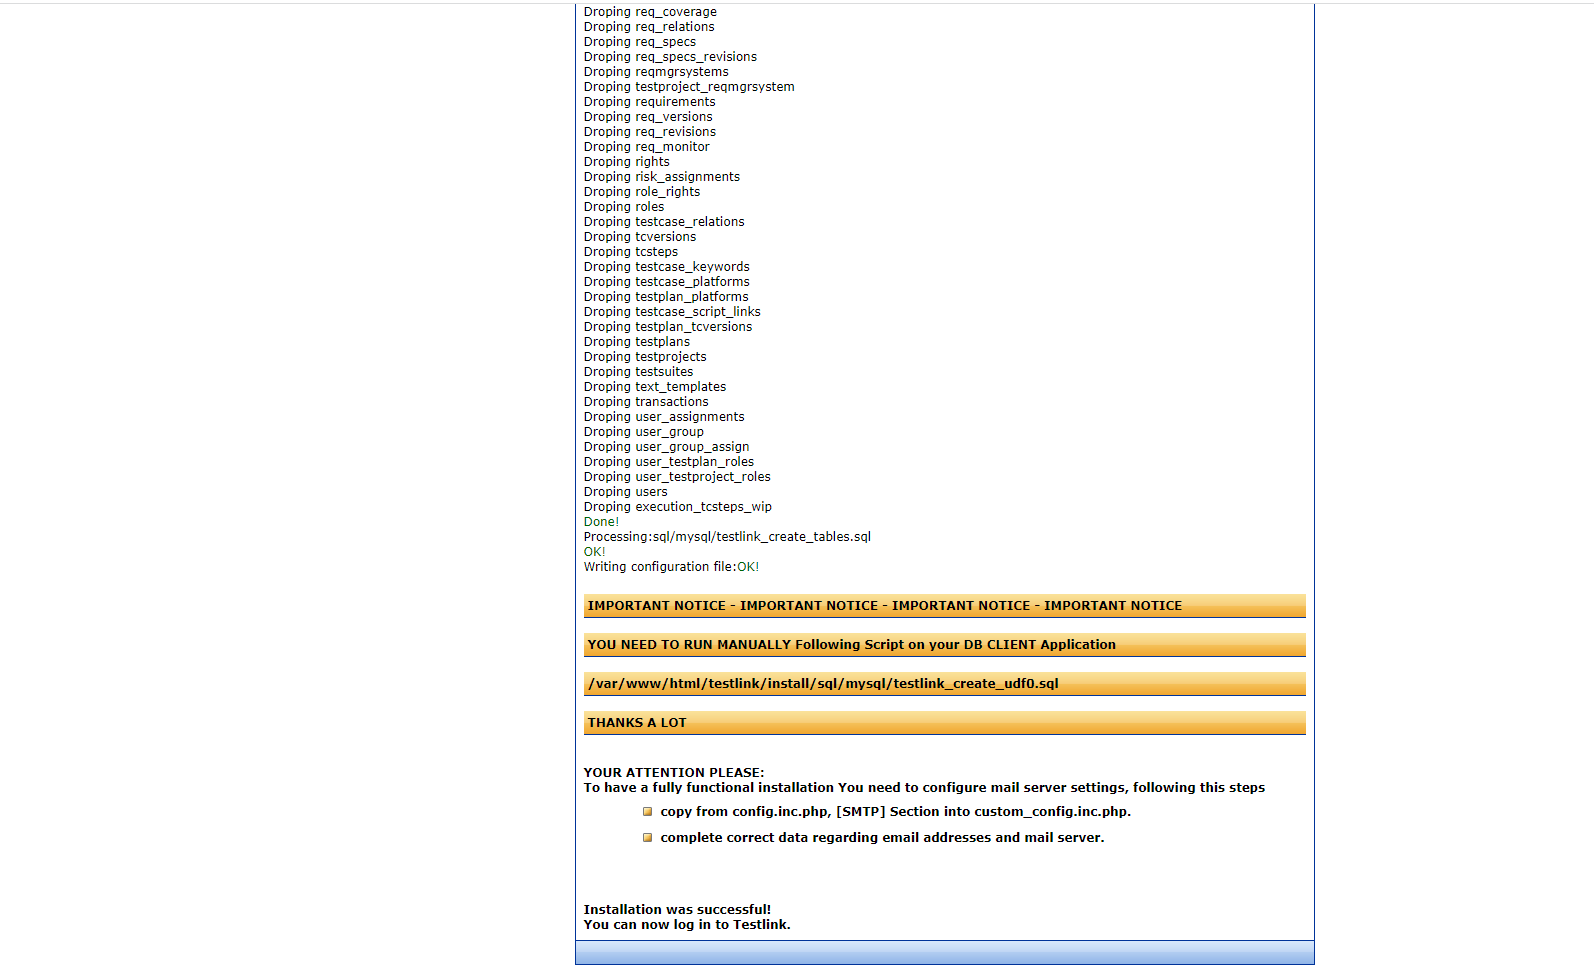This screenshot has height=965, width=1594.
Task: Select 'Dropping requirements' log entry
Action: (650, 102)
